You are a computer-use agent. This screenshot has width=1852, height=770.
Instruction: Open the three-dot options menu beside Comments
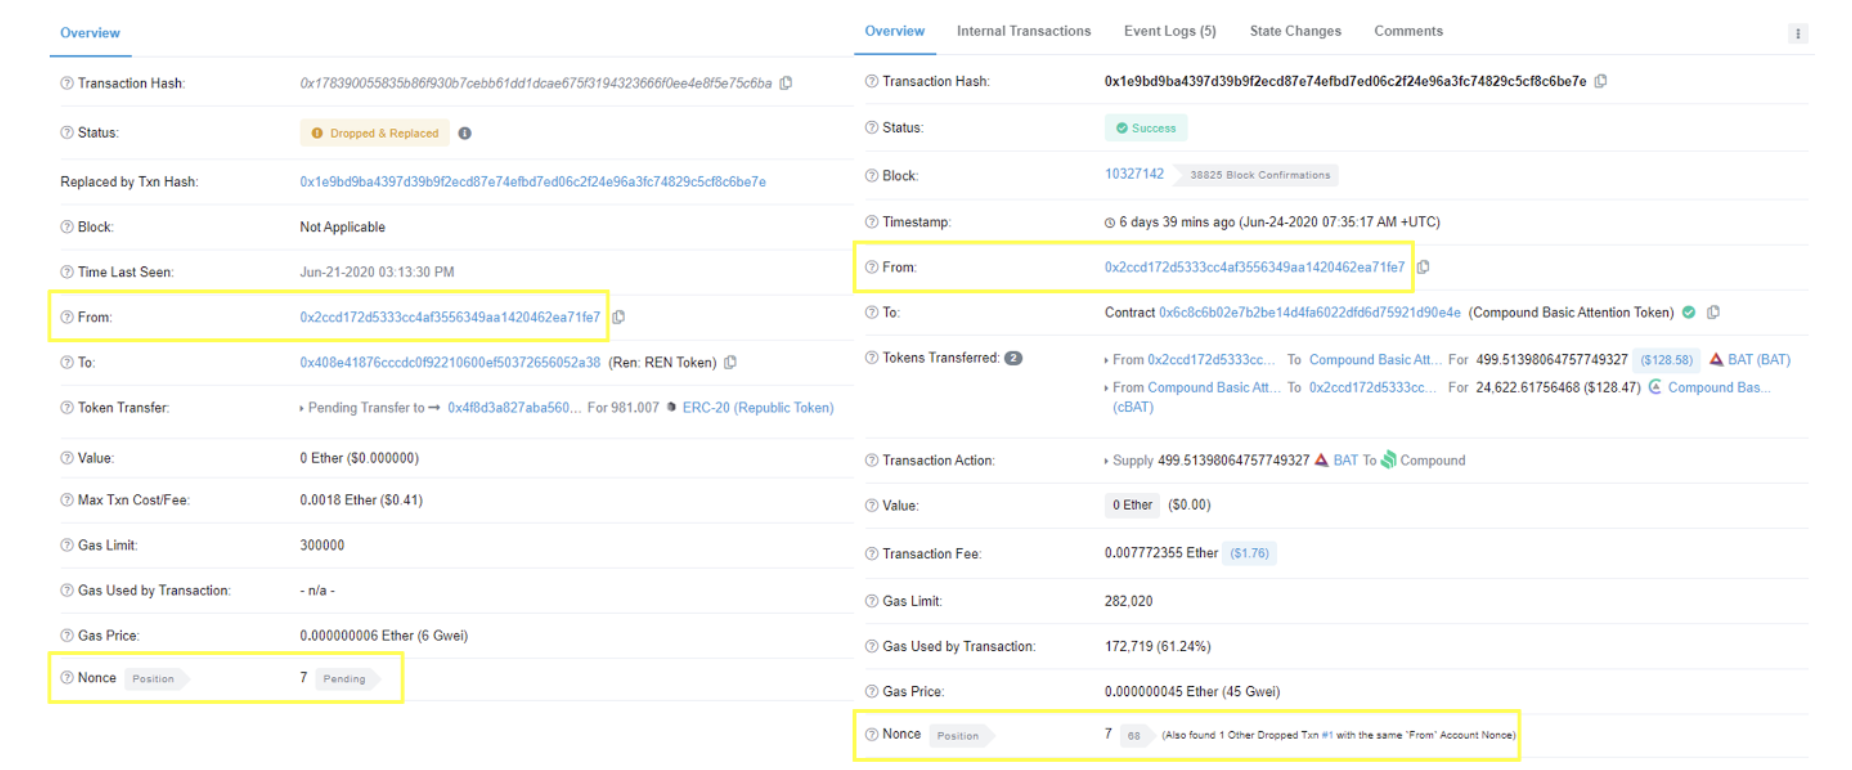point(1798,33)
